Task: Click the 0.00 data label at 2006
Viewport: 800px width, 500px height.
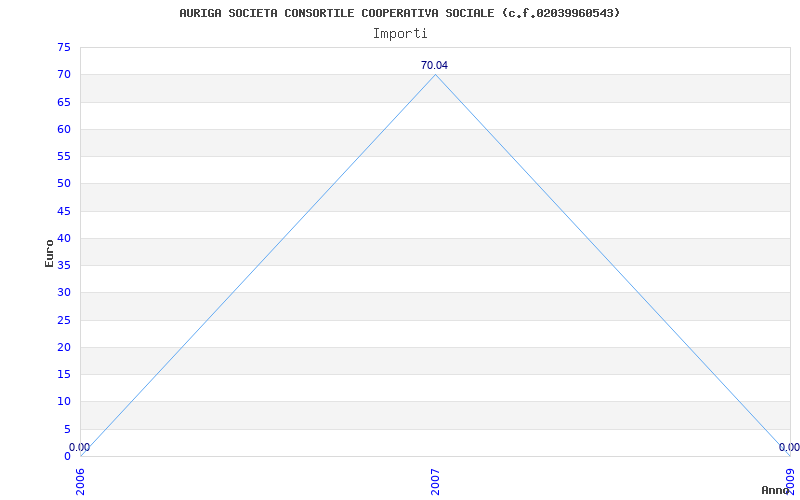Action: (x=80, y=447)
